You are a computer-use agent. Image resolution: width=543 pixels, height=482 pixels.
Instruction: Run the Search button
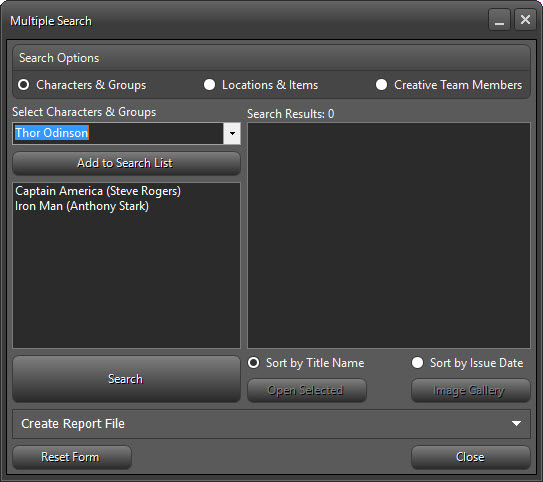click(126, 379)
